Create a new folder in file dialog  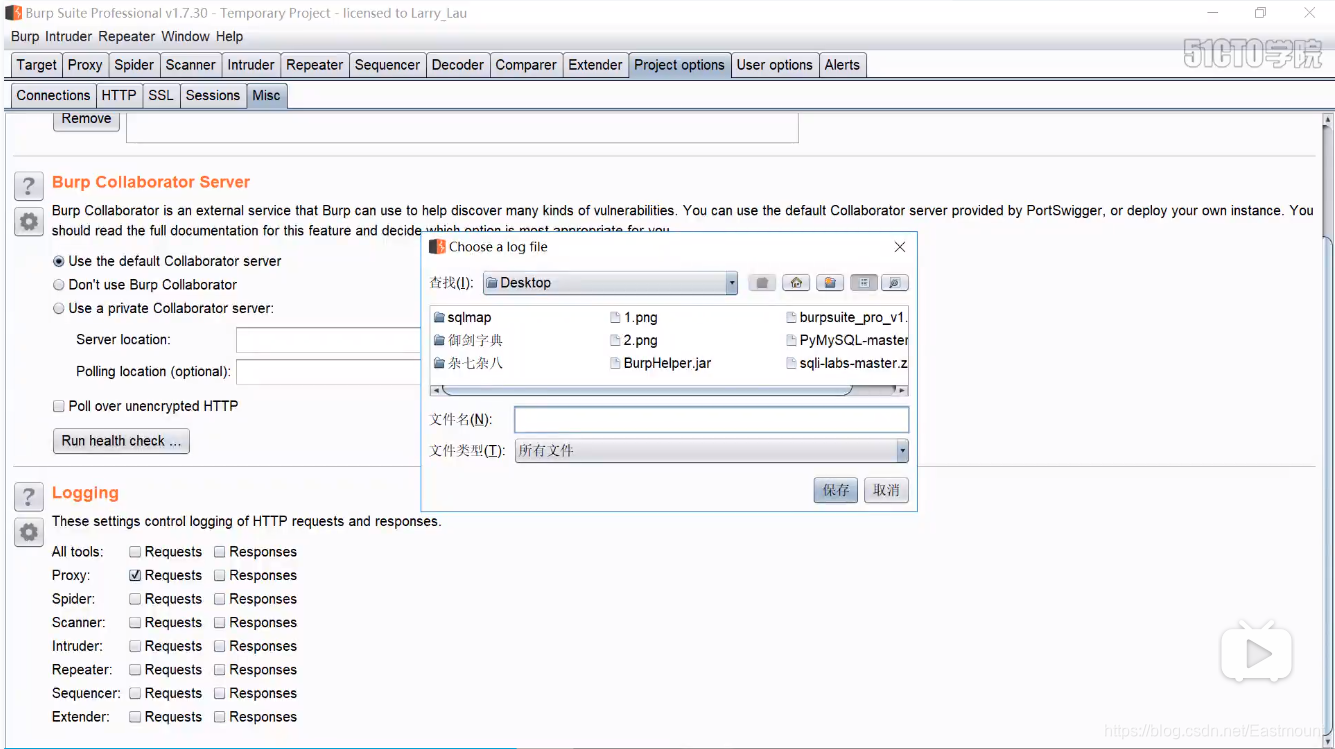point(830,283)
